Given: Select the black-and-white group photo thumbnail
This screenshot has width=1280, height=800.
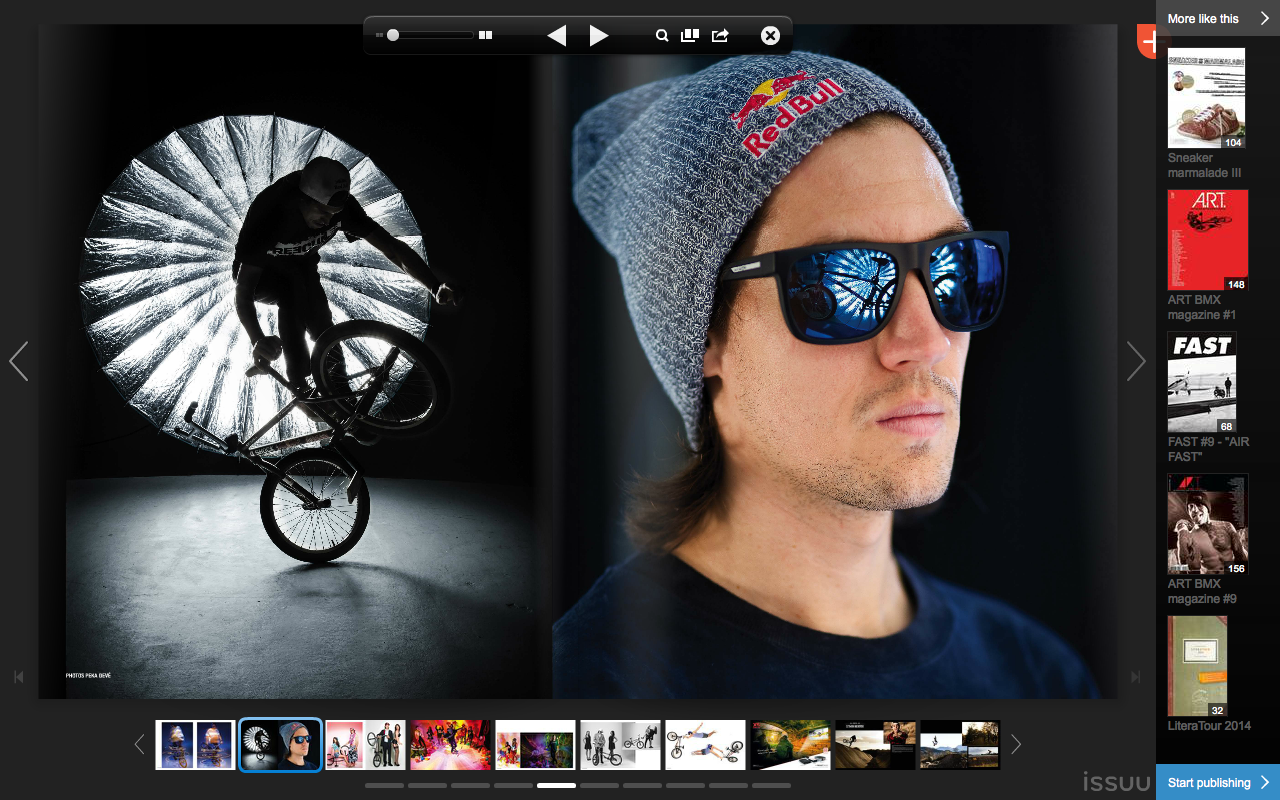Looking at the screenshot, I should (x=620, y=745).
